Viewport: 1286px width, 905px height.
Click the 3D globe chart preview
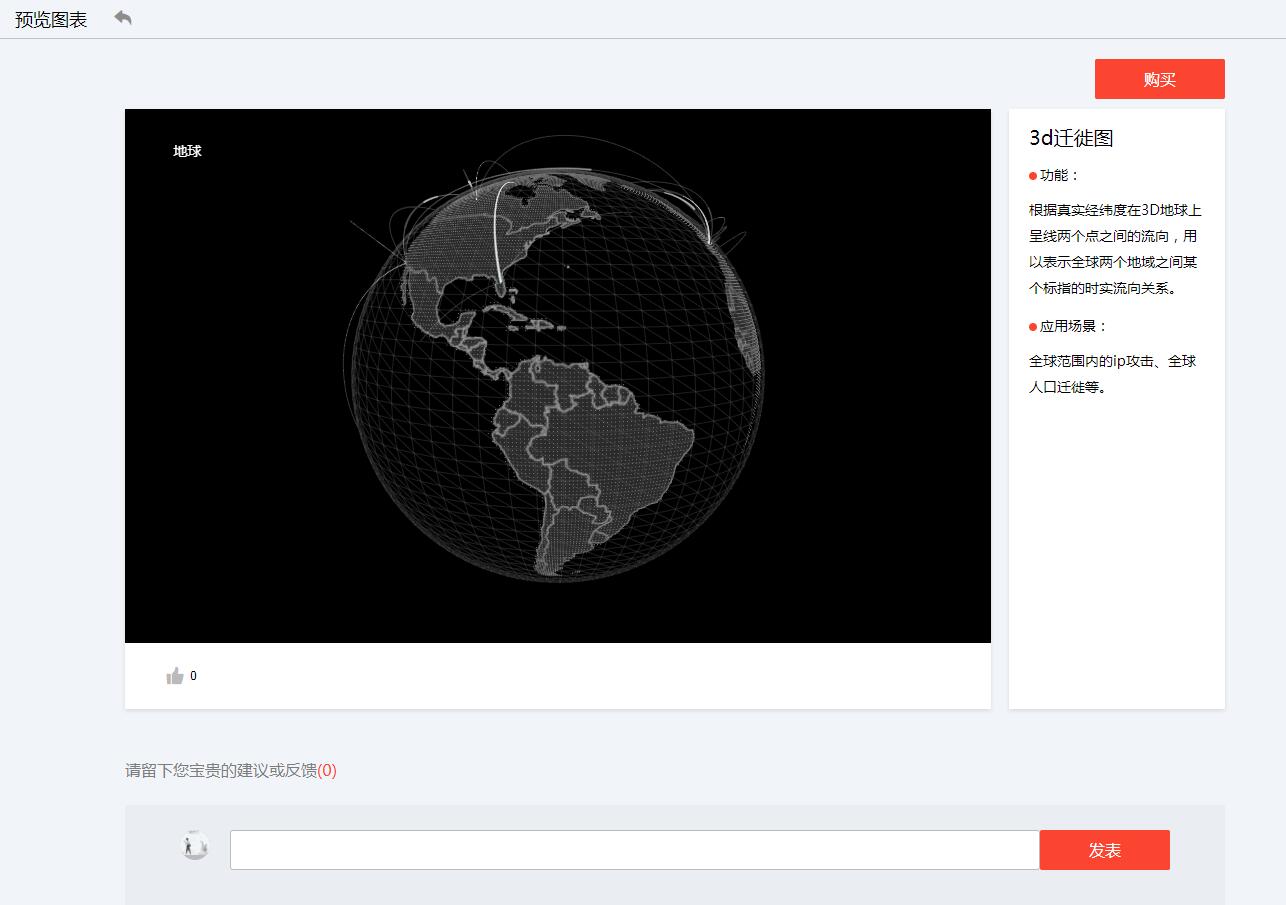[558, 376]
